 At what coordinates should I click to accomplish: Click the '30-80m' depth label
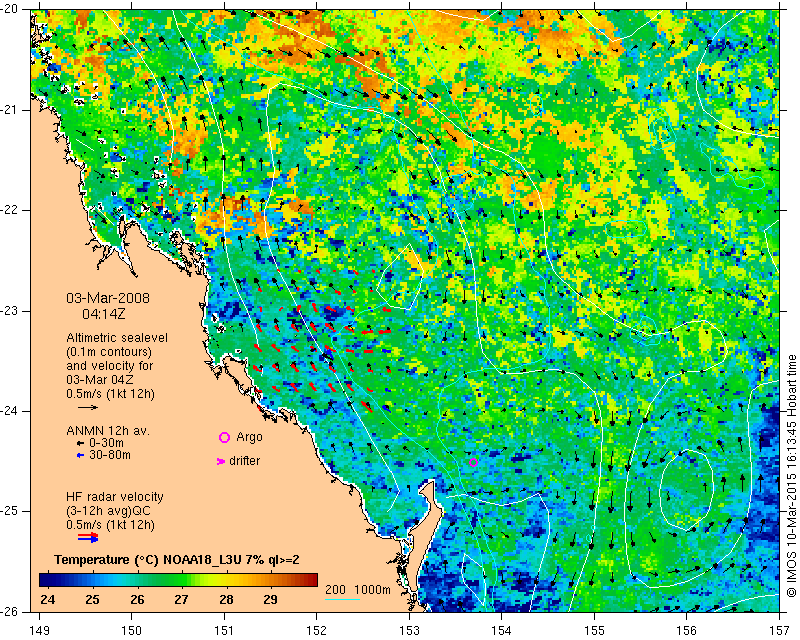click(x=110, y=455)
